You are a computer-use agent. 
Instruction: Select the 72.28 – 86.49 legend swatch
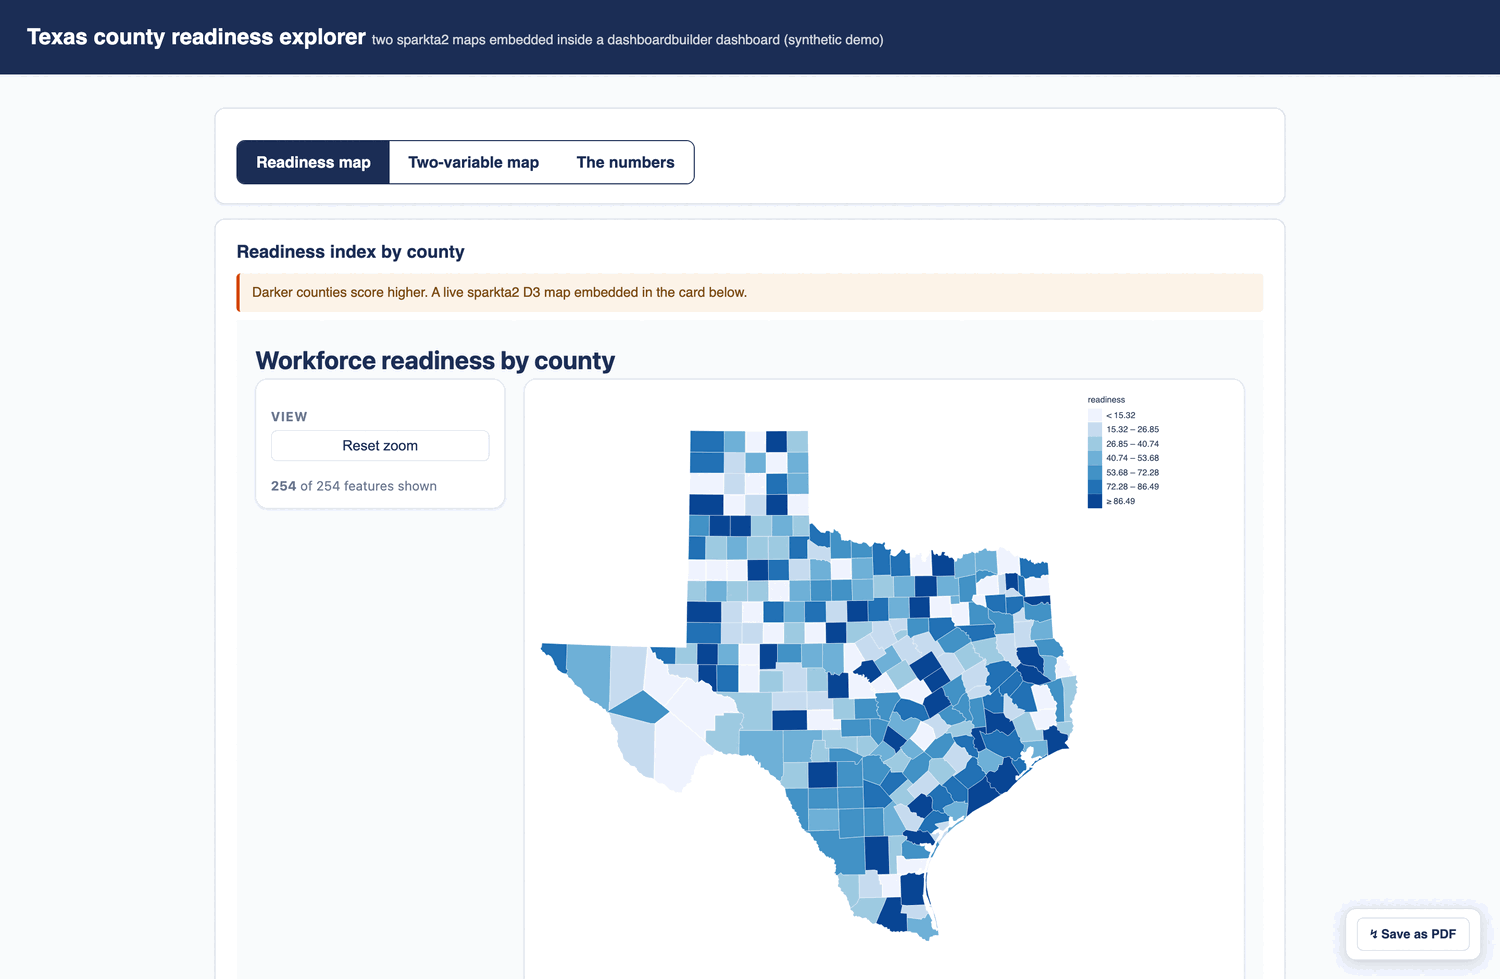1094,487
